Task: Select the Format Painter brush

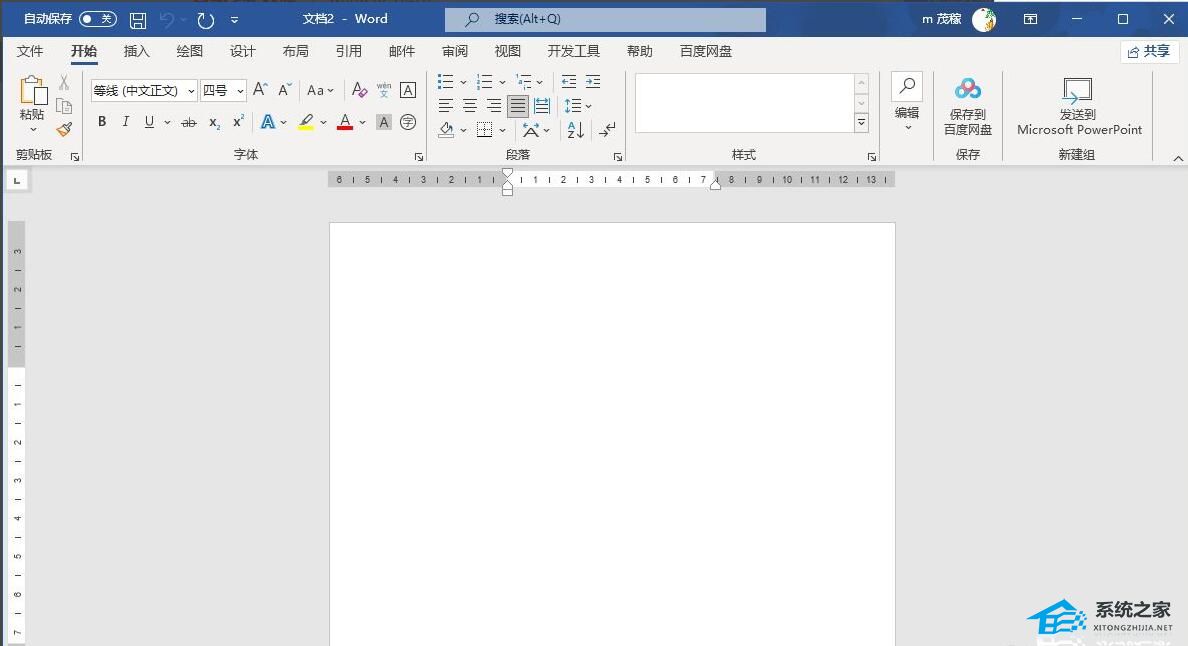Action: click(64, 130)
